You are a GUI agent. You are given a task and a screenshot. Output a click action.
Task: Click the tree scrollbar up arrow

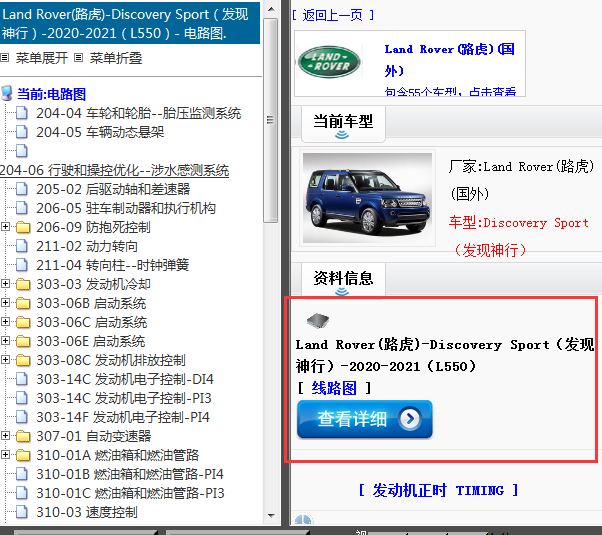point(271,9)
